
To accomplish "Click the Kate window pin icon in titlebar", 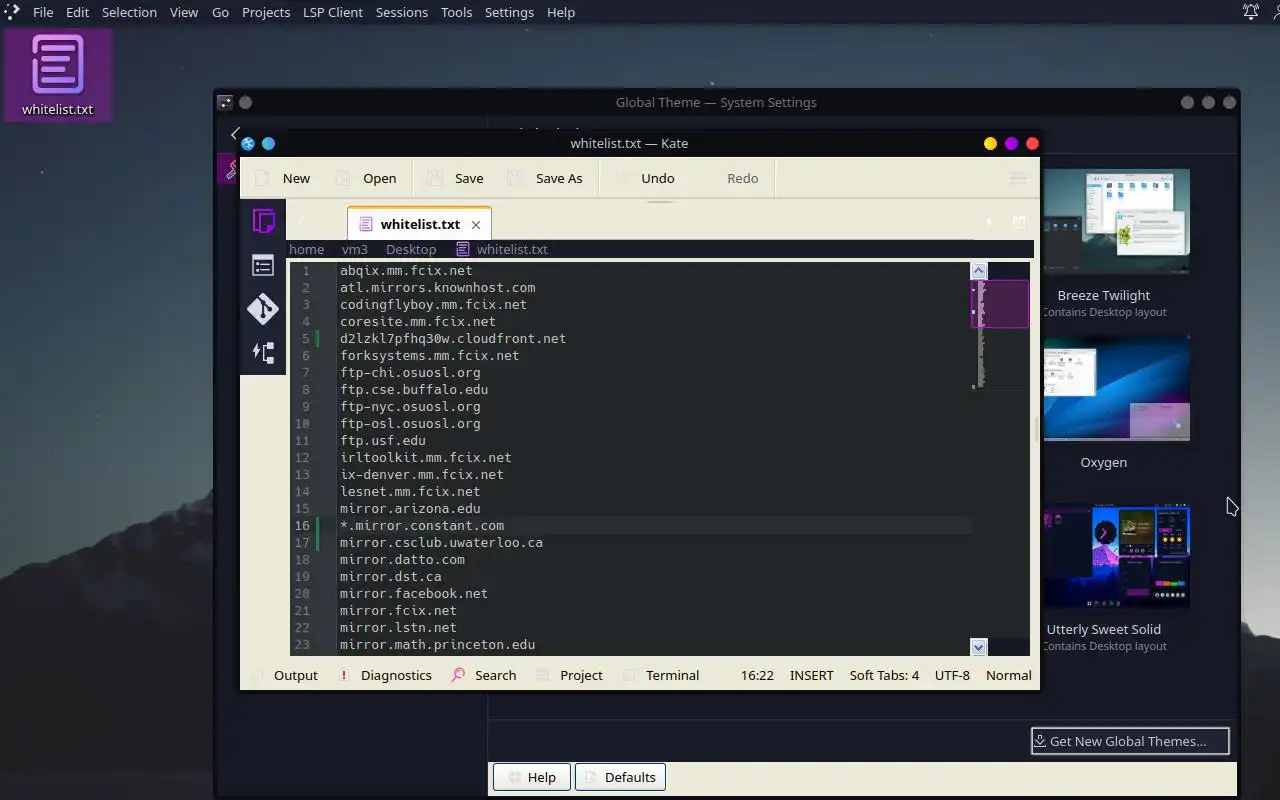I will 268,143.
